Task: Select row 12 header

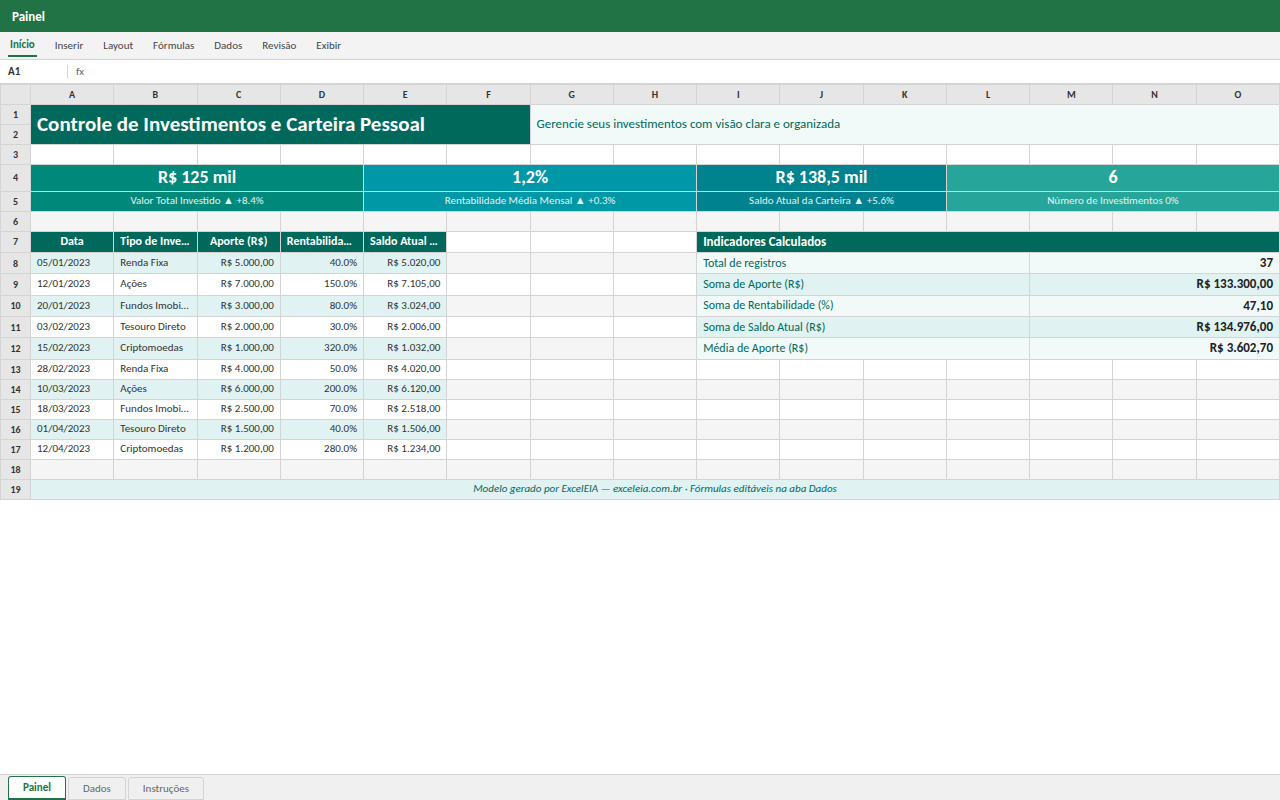Action: point(15,348)
